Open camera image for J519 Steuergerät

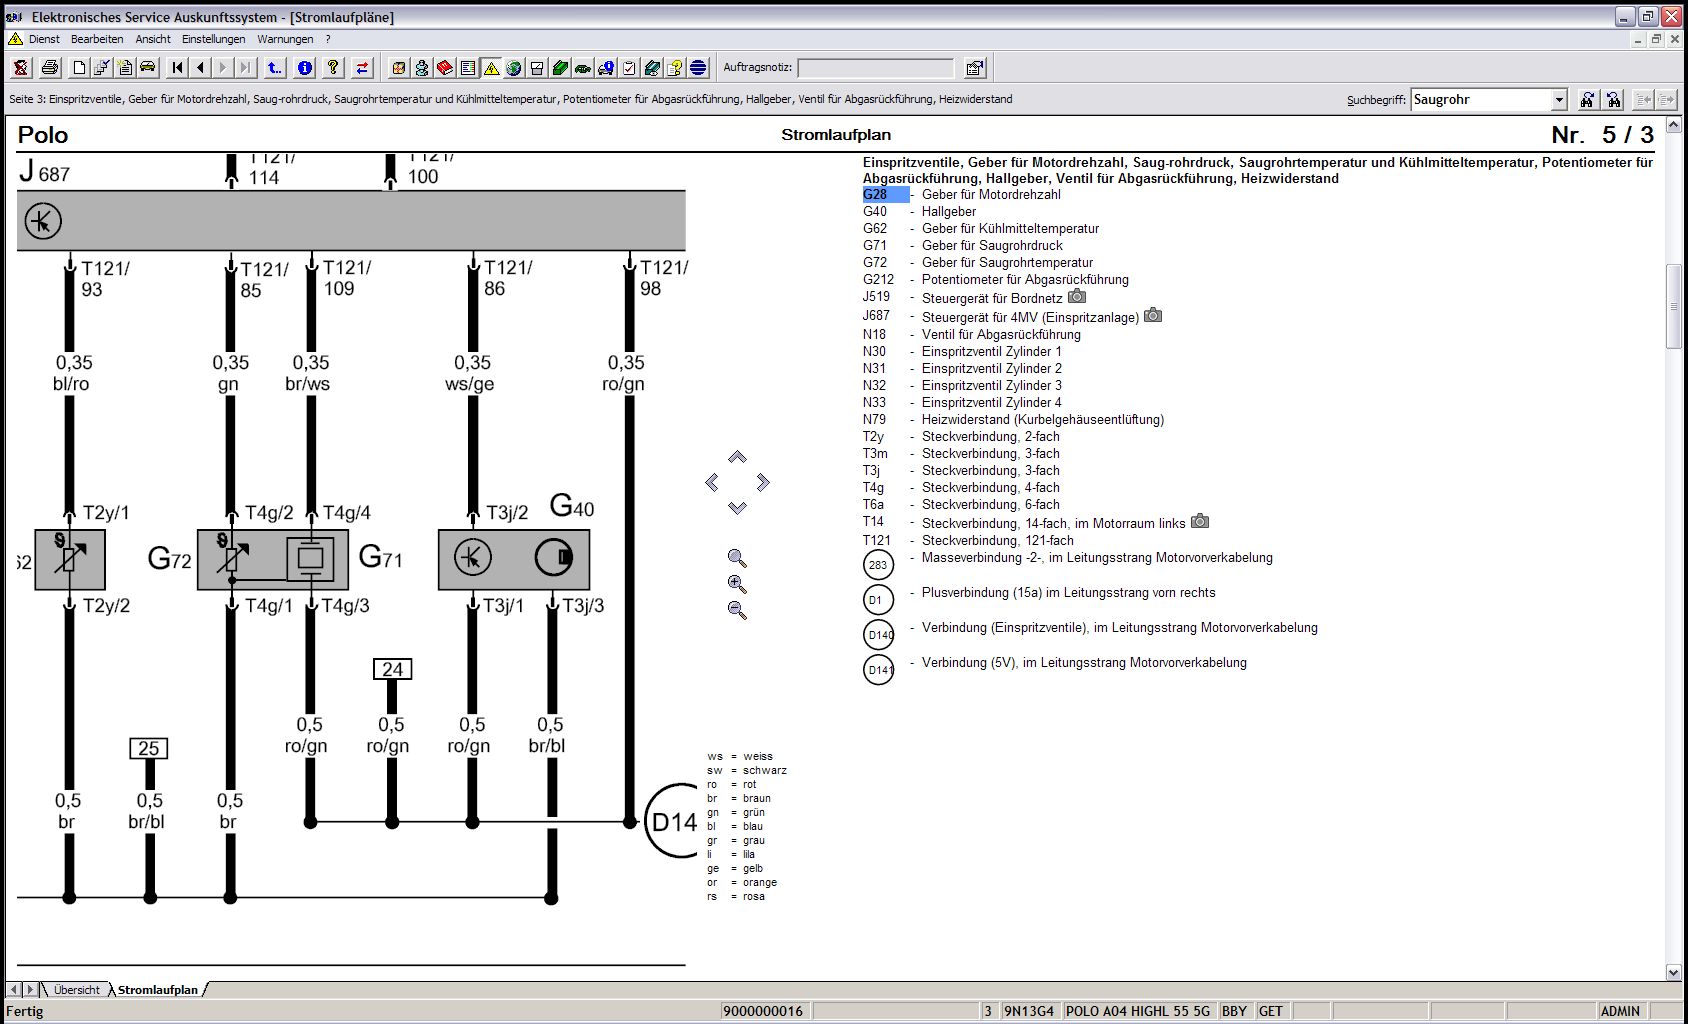point(1077,297)
